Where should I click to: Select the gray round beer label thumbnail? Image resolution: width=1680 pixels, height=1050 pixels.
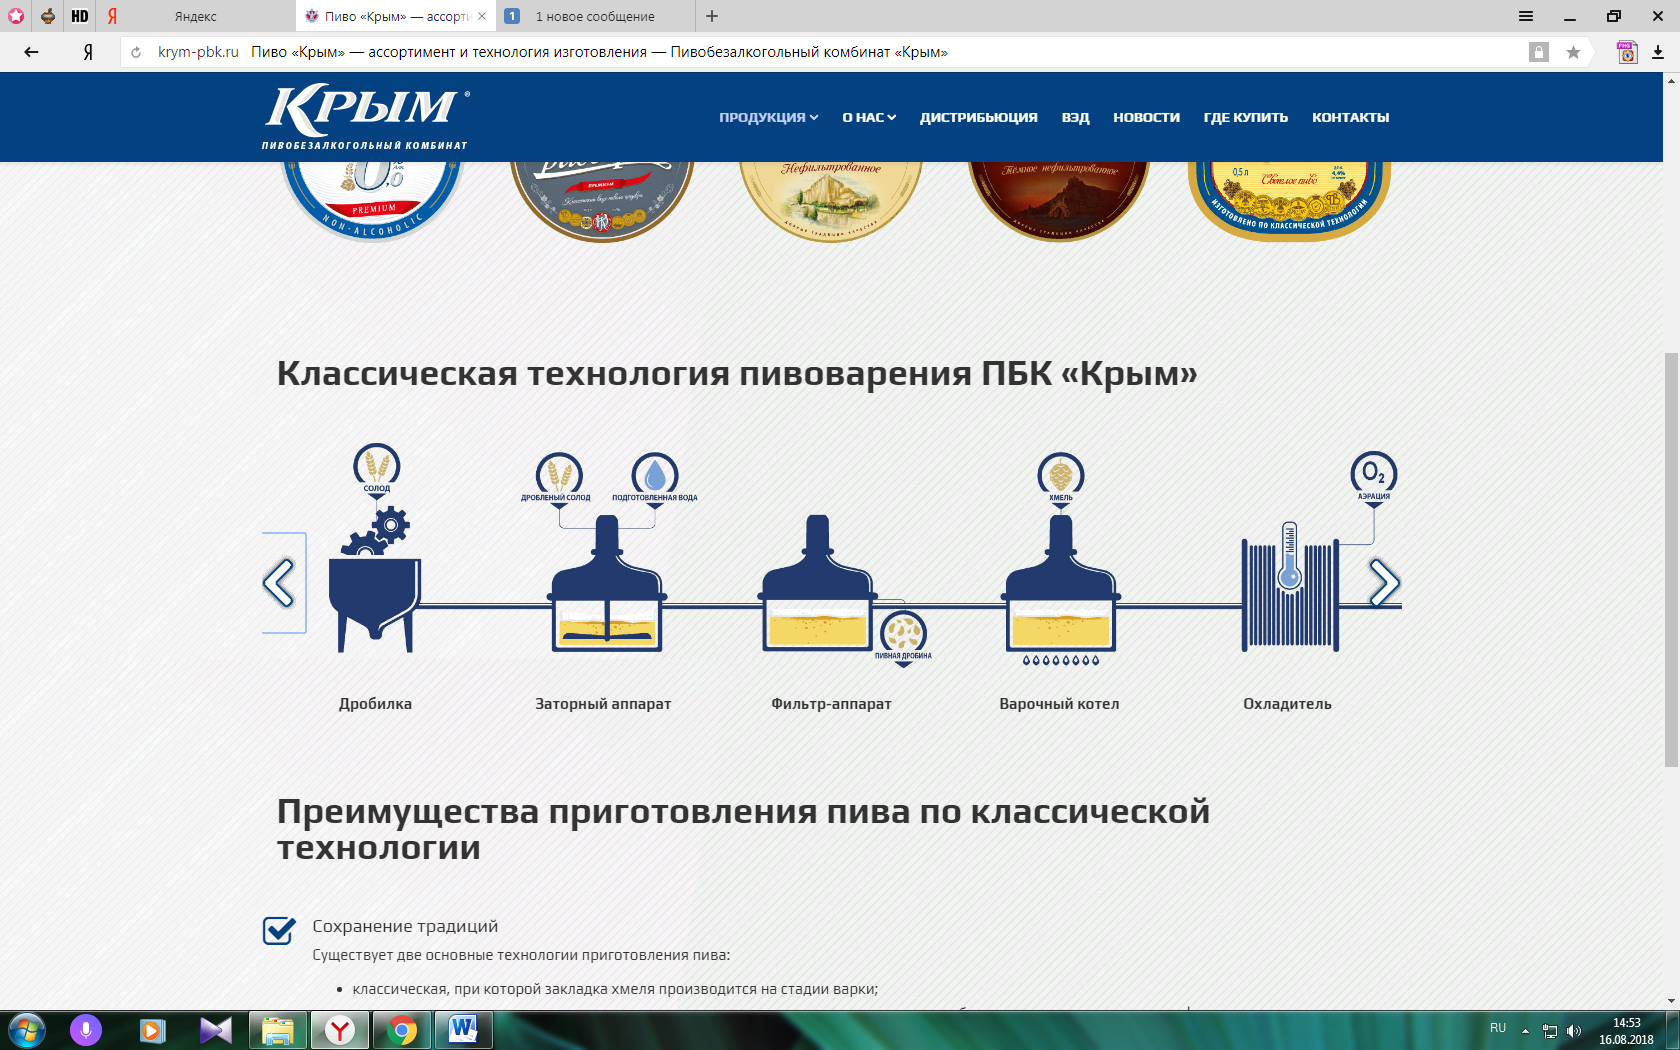602,200
